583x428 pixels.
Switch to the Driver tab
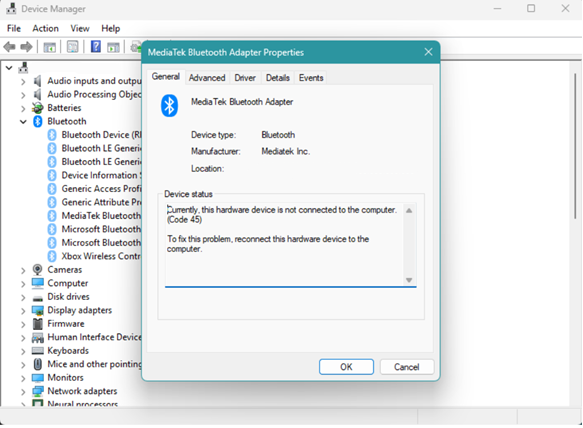click(245, 78)
